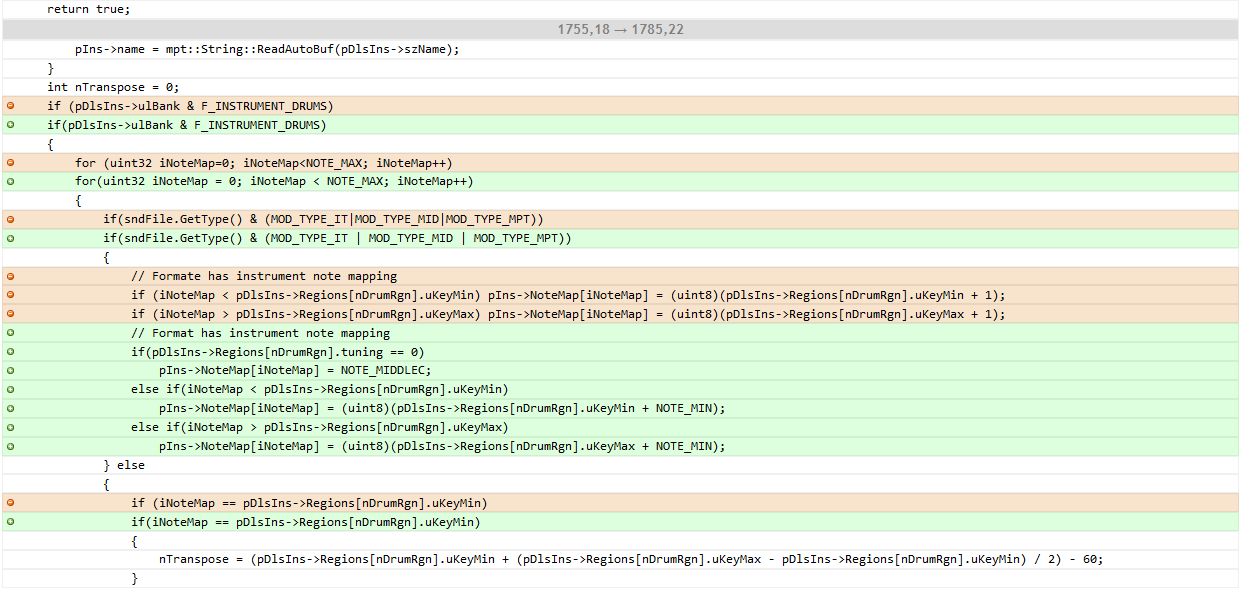Click added marker beside "else if(iNoteMap < ...uKeyMin)" line

[x=10, y=391]
